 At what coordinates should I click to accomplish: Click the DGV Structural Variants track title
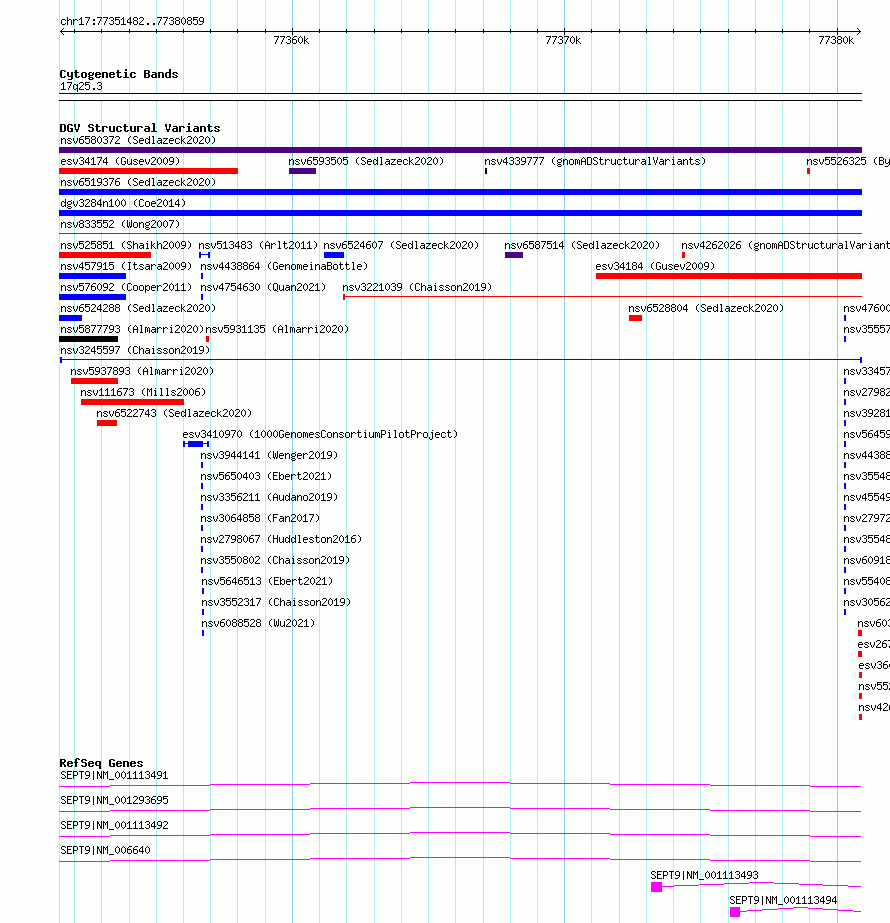[140, 128]
